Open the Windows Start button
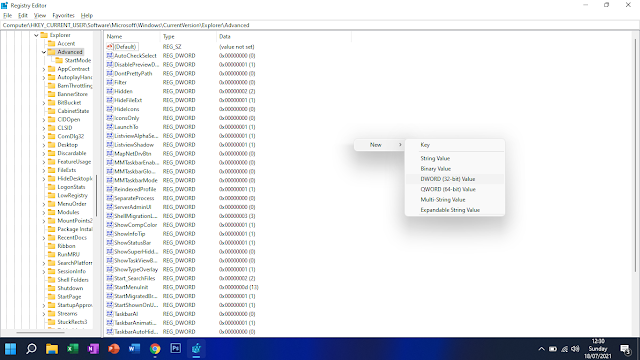The width and height of the screenshot is (640, 360). 11,349
